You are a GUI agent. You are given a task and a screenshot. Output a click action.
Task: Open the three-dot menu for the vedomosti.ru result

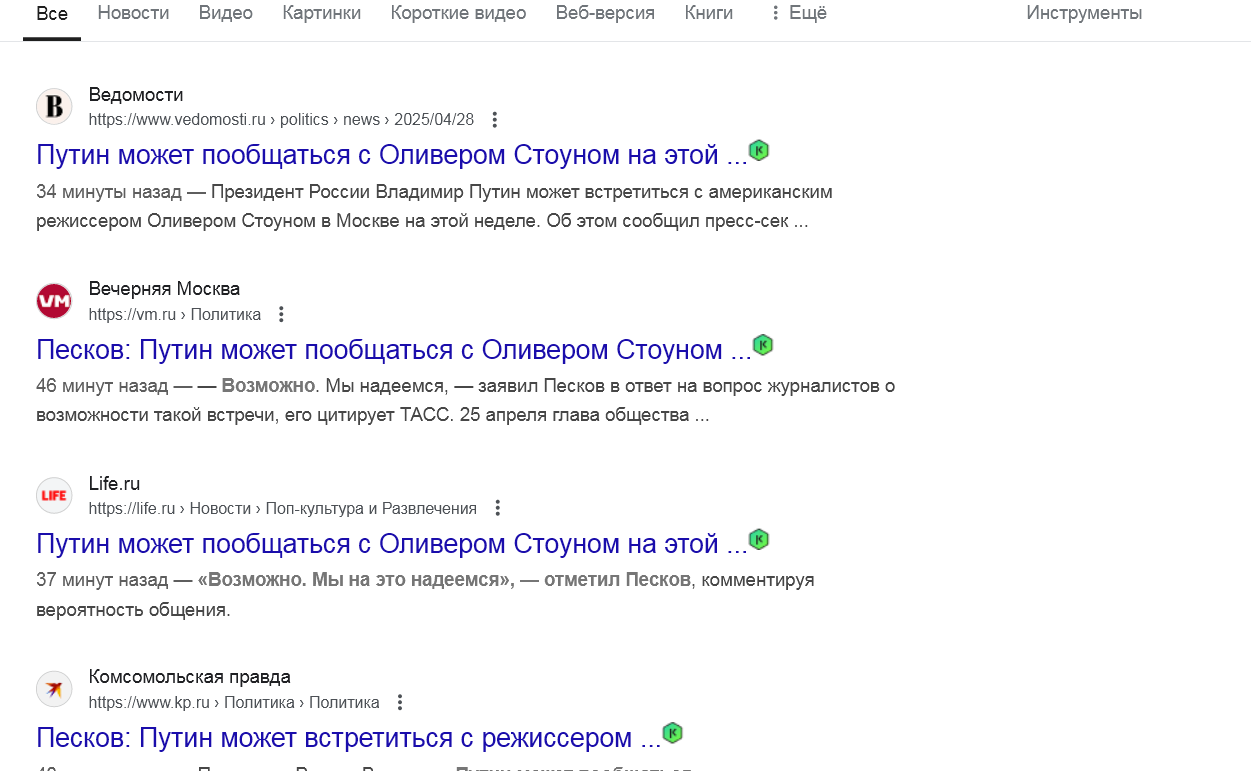494,120
